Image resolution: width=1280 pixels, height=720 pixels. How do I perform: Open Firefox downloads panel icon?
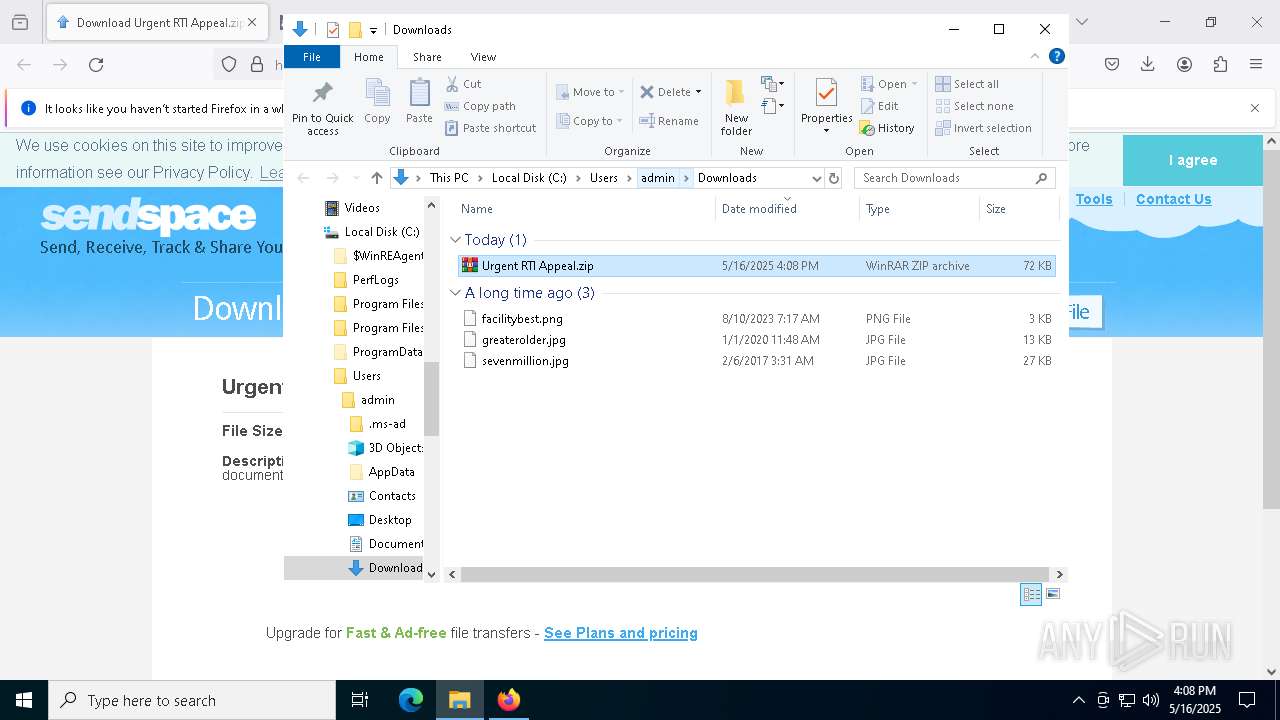(x=1148, y=65)
